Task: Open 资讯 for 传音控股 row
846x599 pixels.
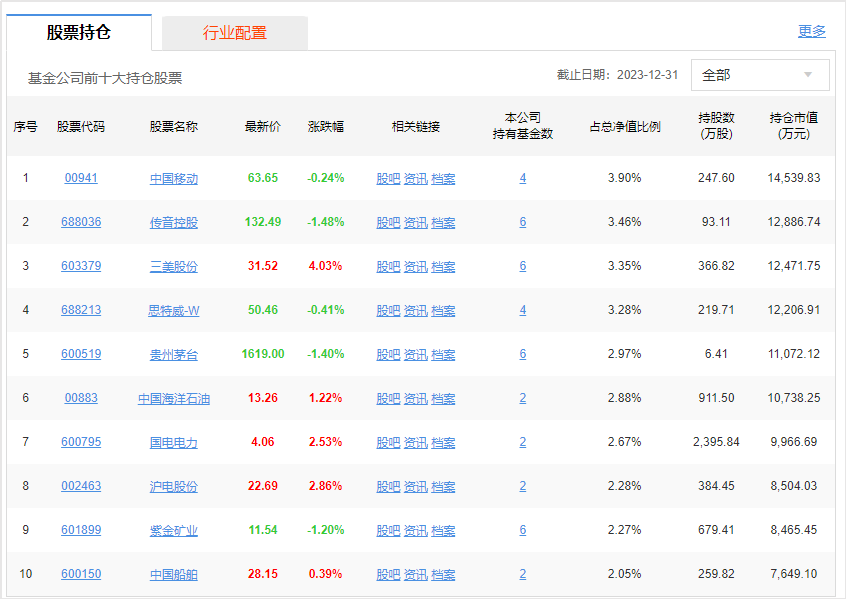Action: pyautogui.click(x=416, y=222)
